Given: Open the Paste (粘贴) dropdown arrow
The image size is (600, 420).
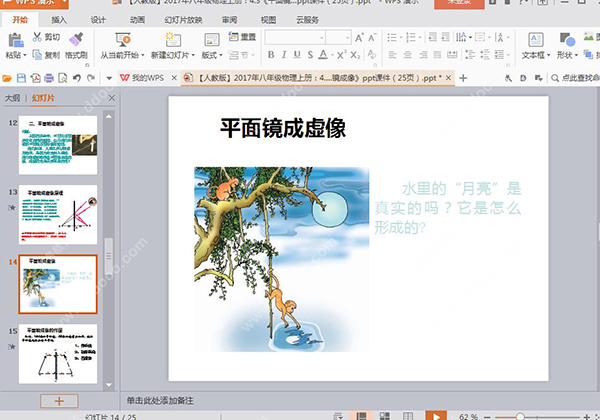Looking at the screenshot, I should click(x=25, y=55).
